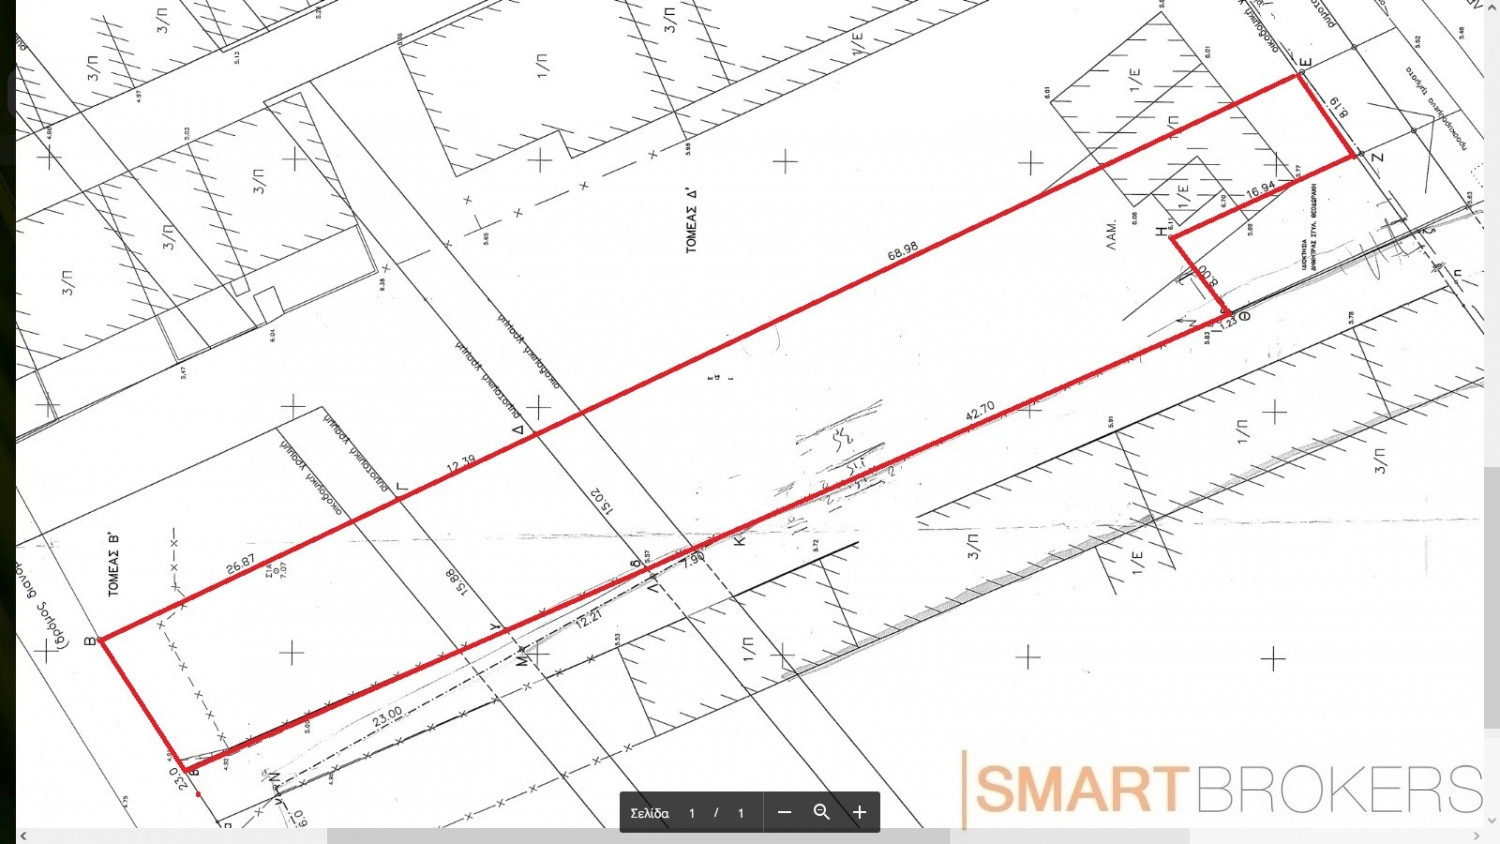
Task: Zoom in with the plus icon
Action: coord(859,813)
